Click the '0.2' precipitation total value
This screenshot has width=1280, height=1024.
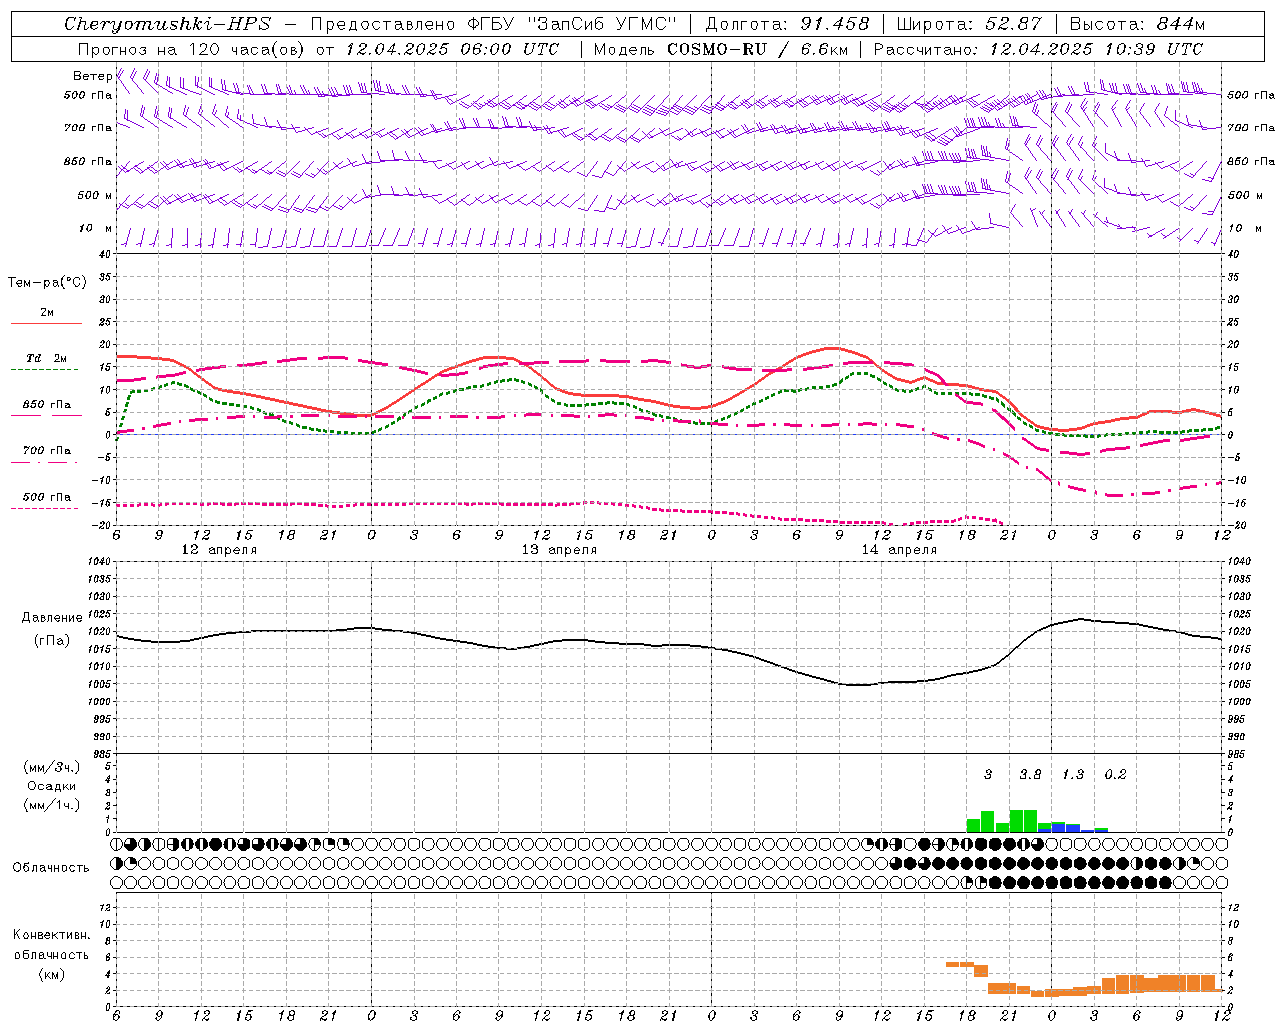1115,775
